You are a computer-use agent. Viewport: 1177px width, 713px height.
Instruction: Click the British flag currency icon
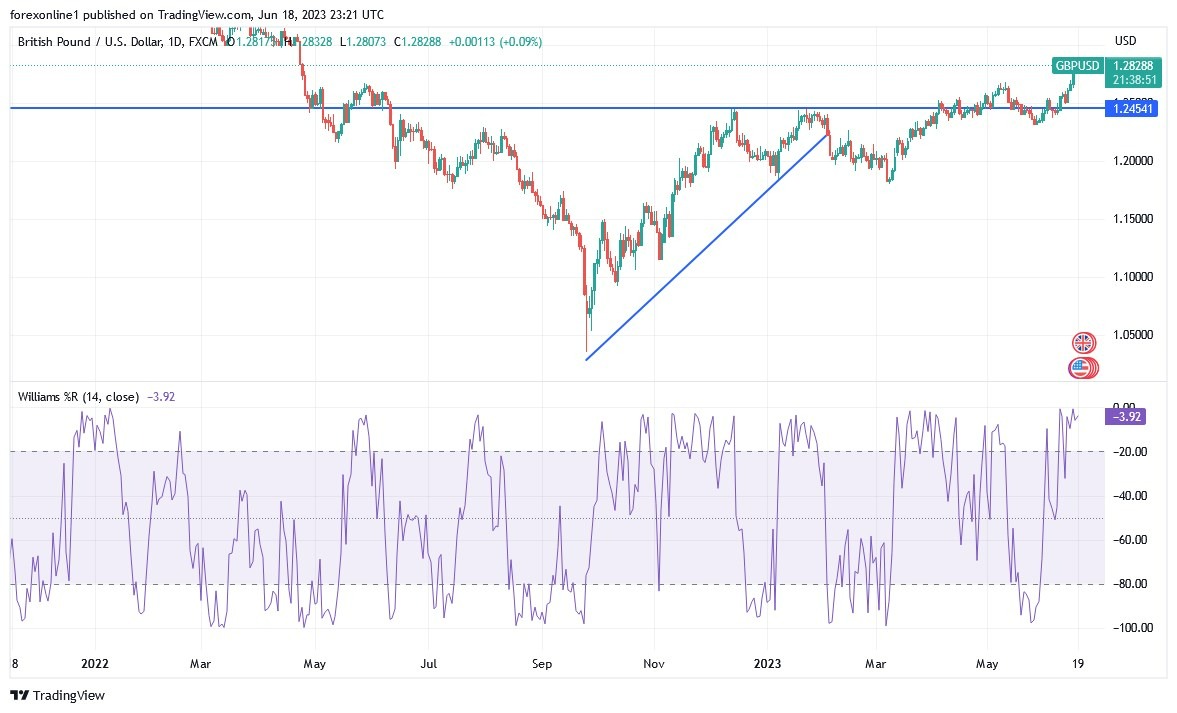[x=1083, y=342]
